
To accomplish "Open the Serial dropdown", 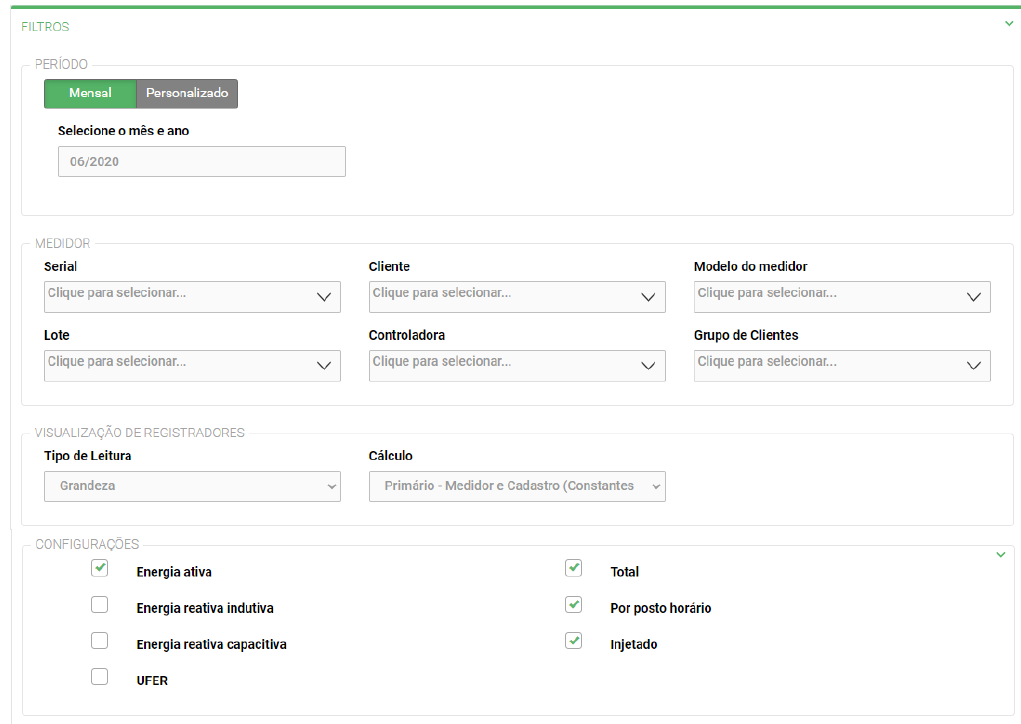I will point(192,296).
